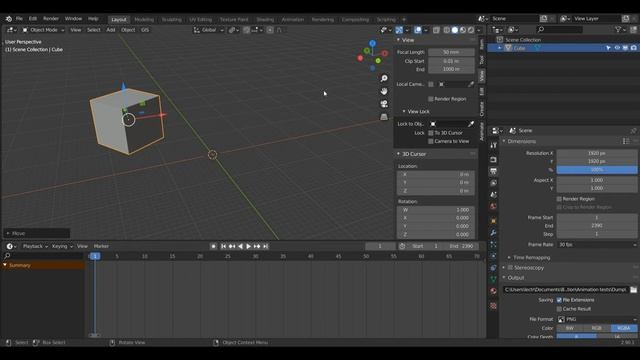Open the World properties tab icon
Image resolution: width=640 pixels, height=360 pixels.
[x=493, y=207]
